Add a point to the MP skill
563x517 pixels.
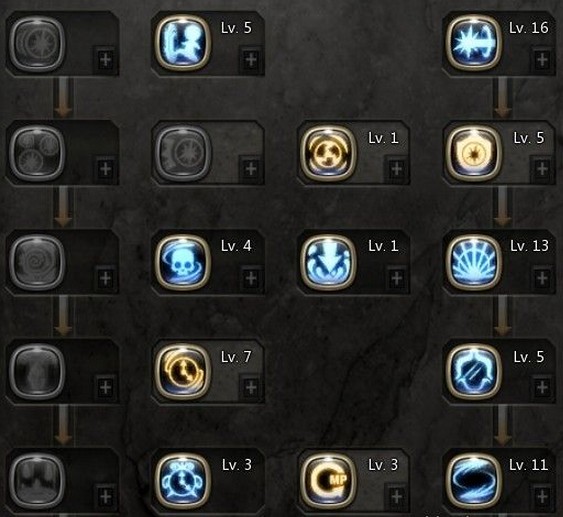tap(396, 497)
